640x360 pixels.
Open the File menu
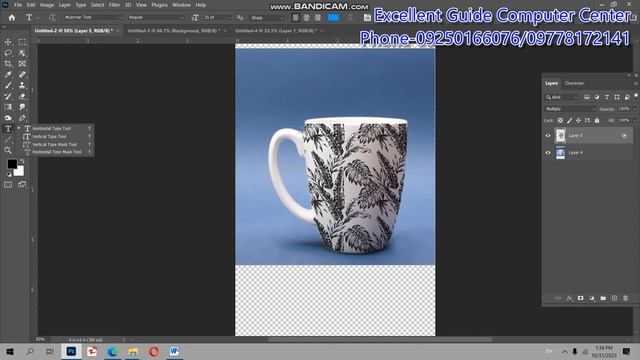(18, 5)
